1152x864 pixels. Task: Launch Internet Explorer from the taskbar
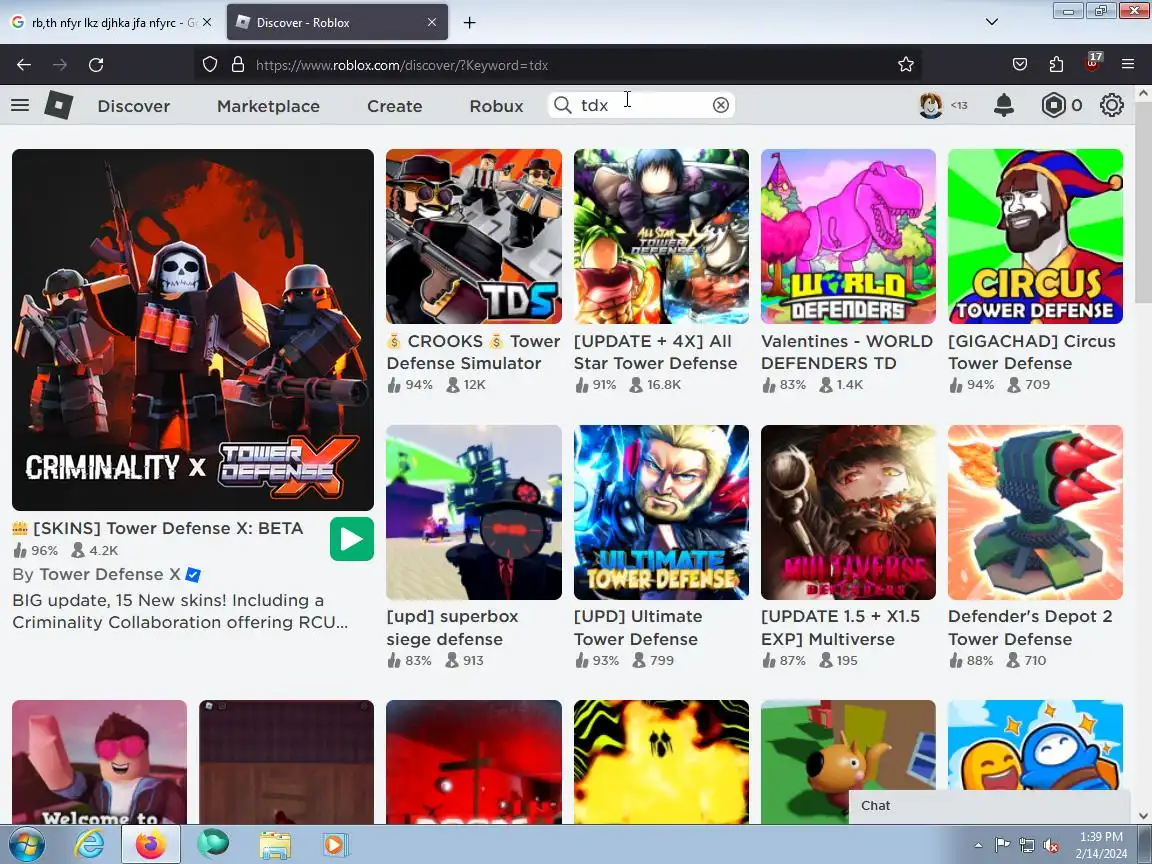pyautogui.click(x=90, y=845)
